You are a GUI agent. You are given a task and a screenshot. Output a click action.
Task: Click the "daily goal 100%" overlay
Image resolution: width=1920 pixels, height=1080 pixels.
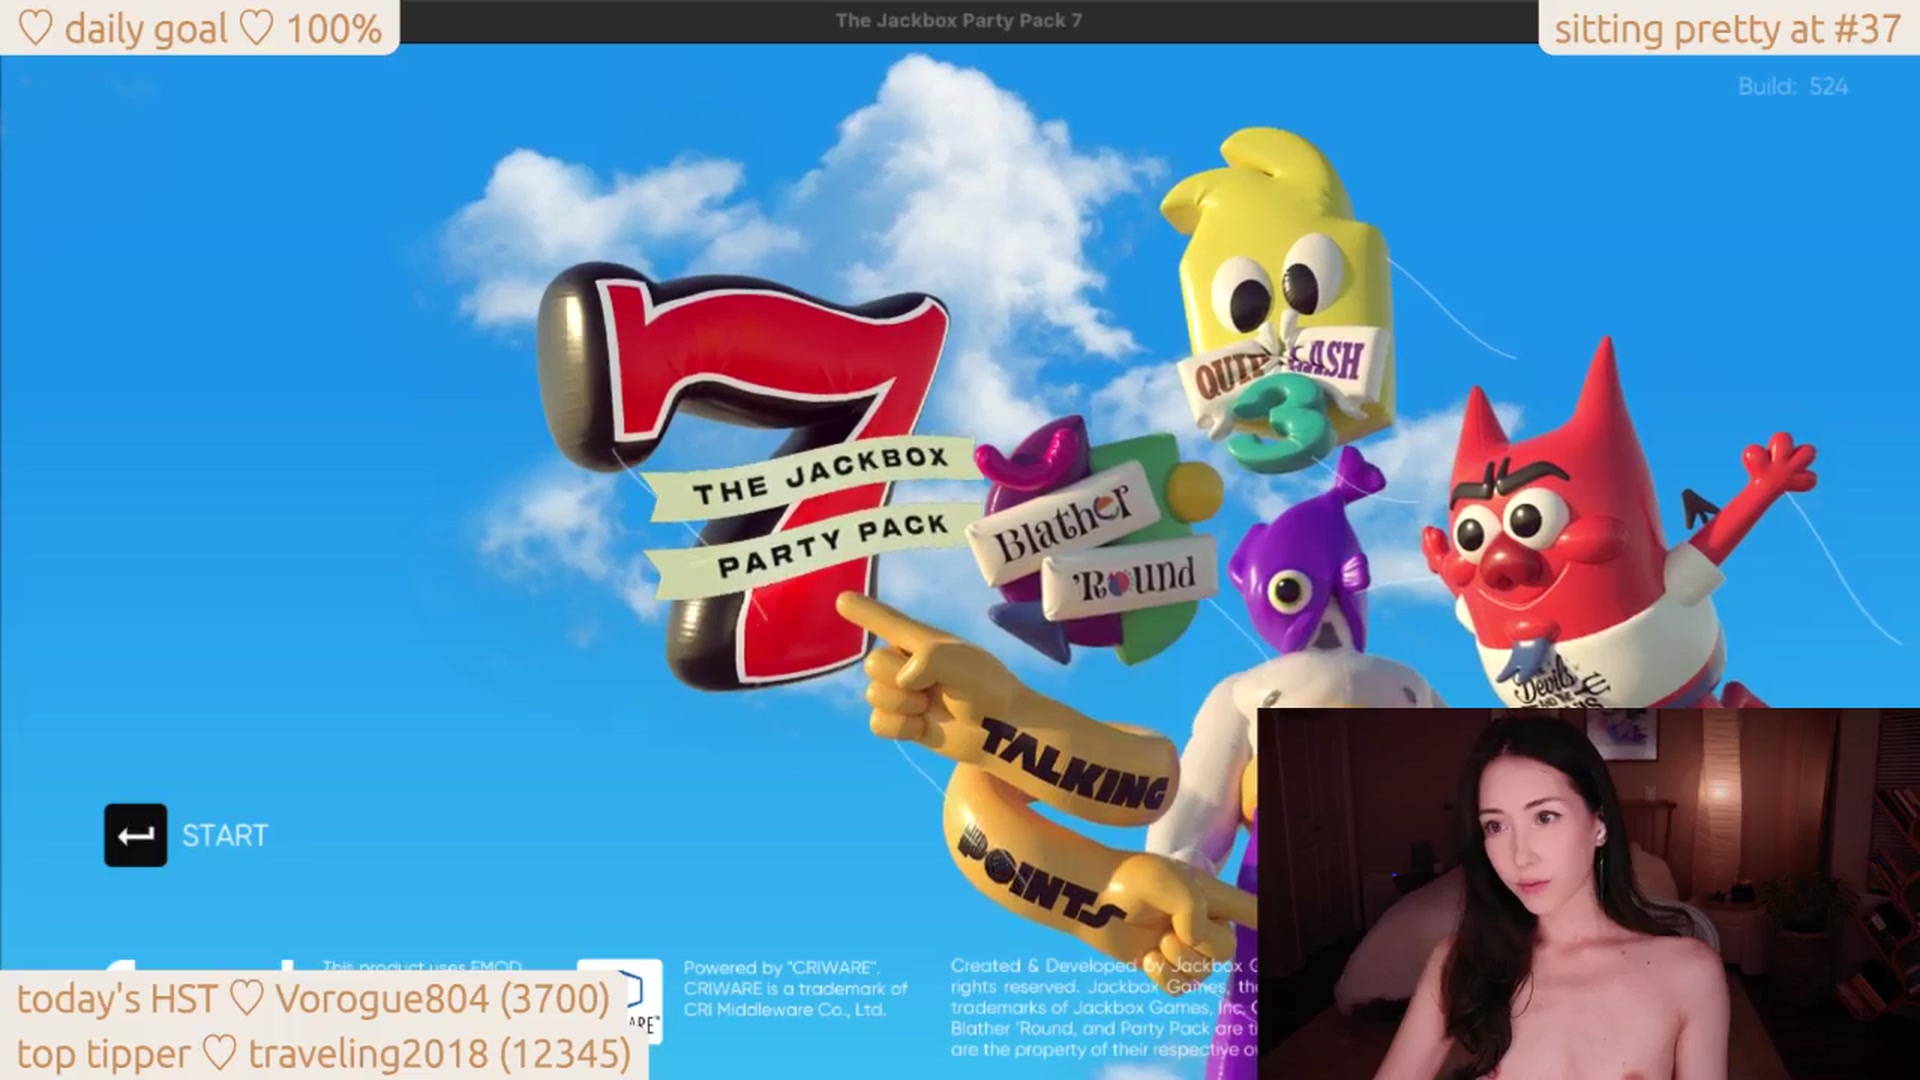pyautogui.click(x=200, y=28)
